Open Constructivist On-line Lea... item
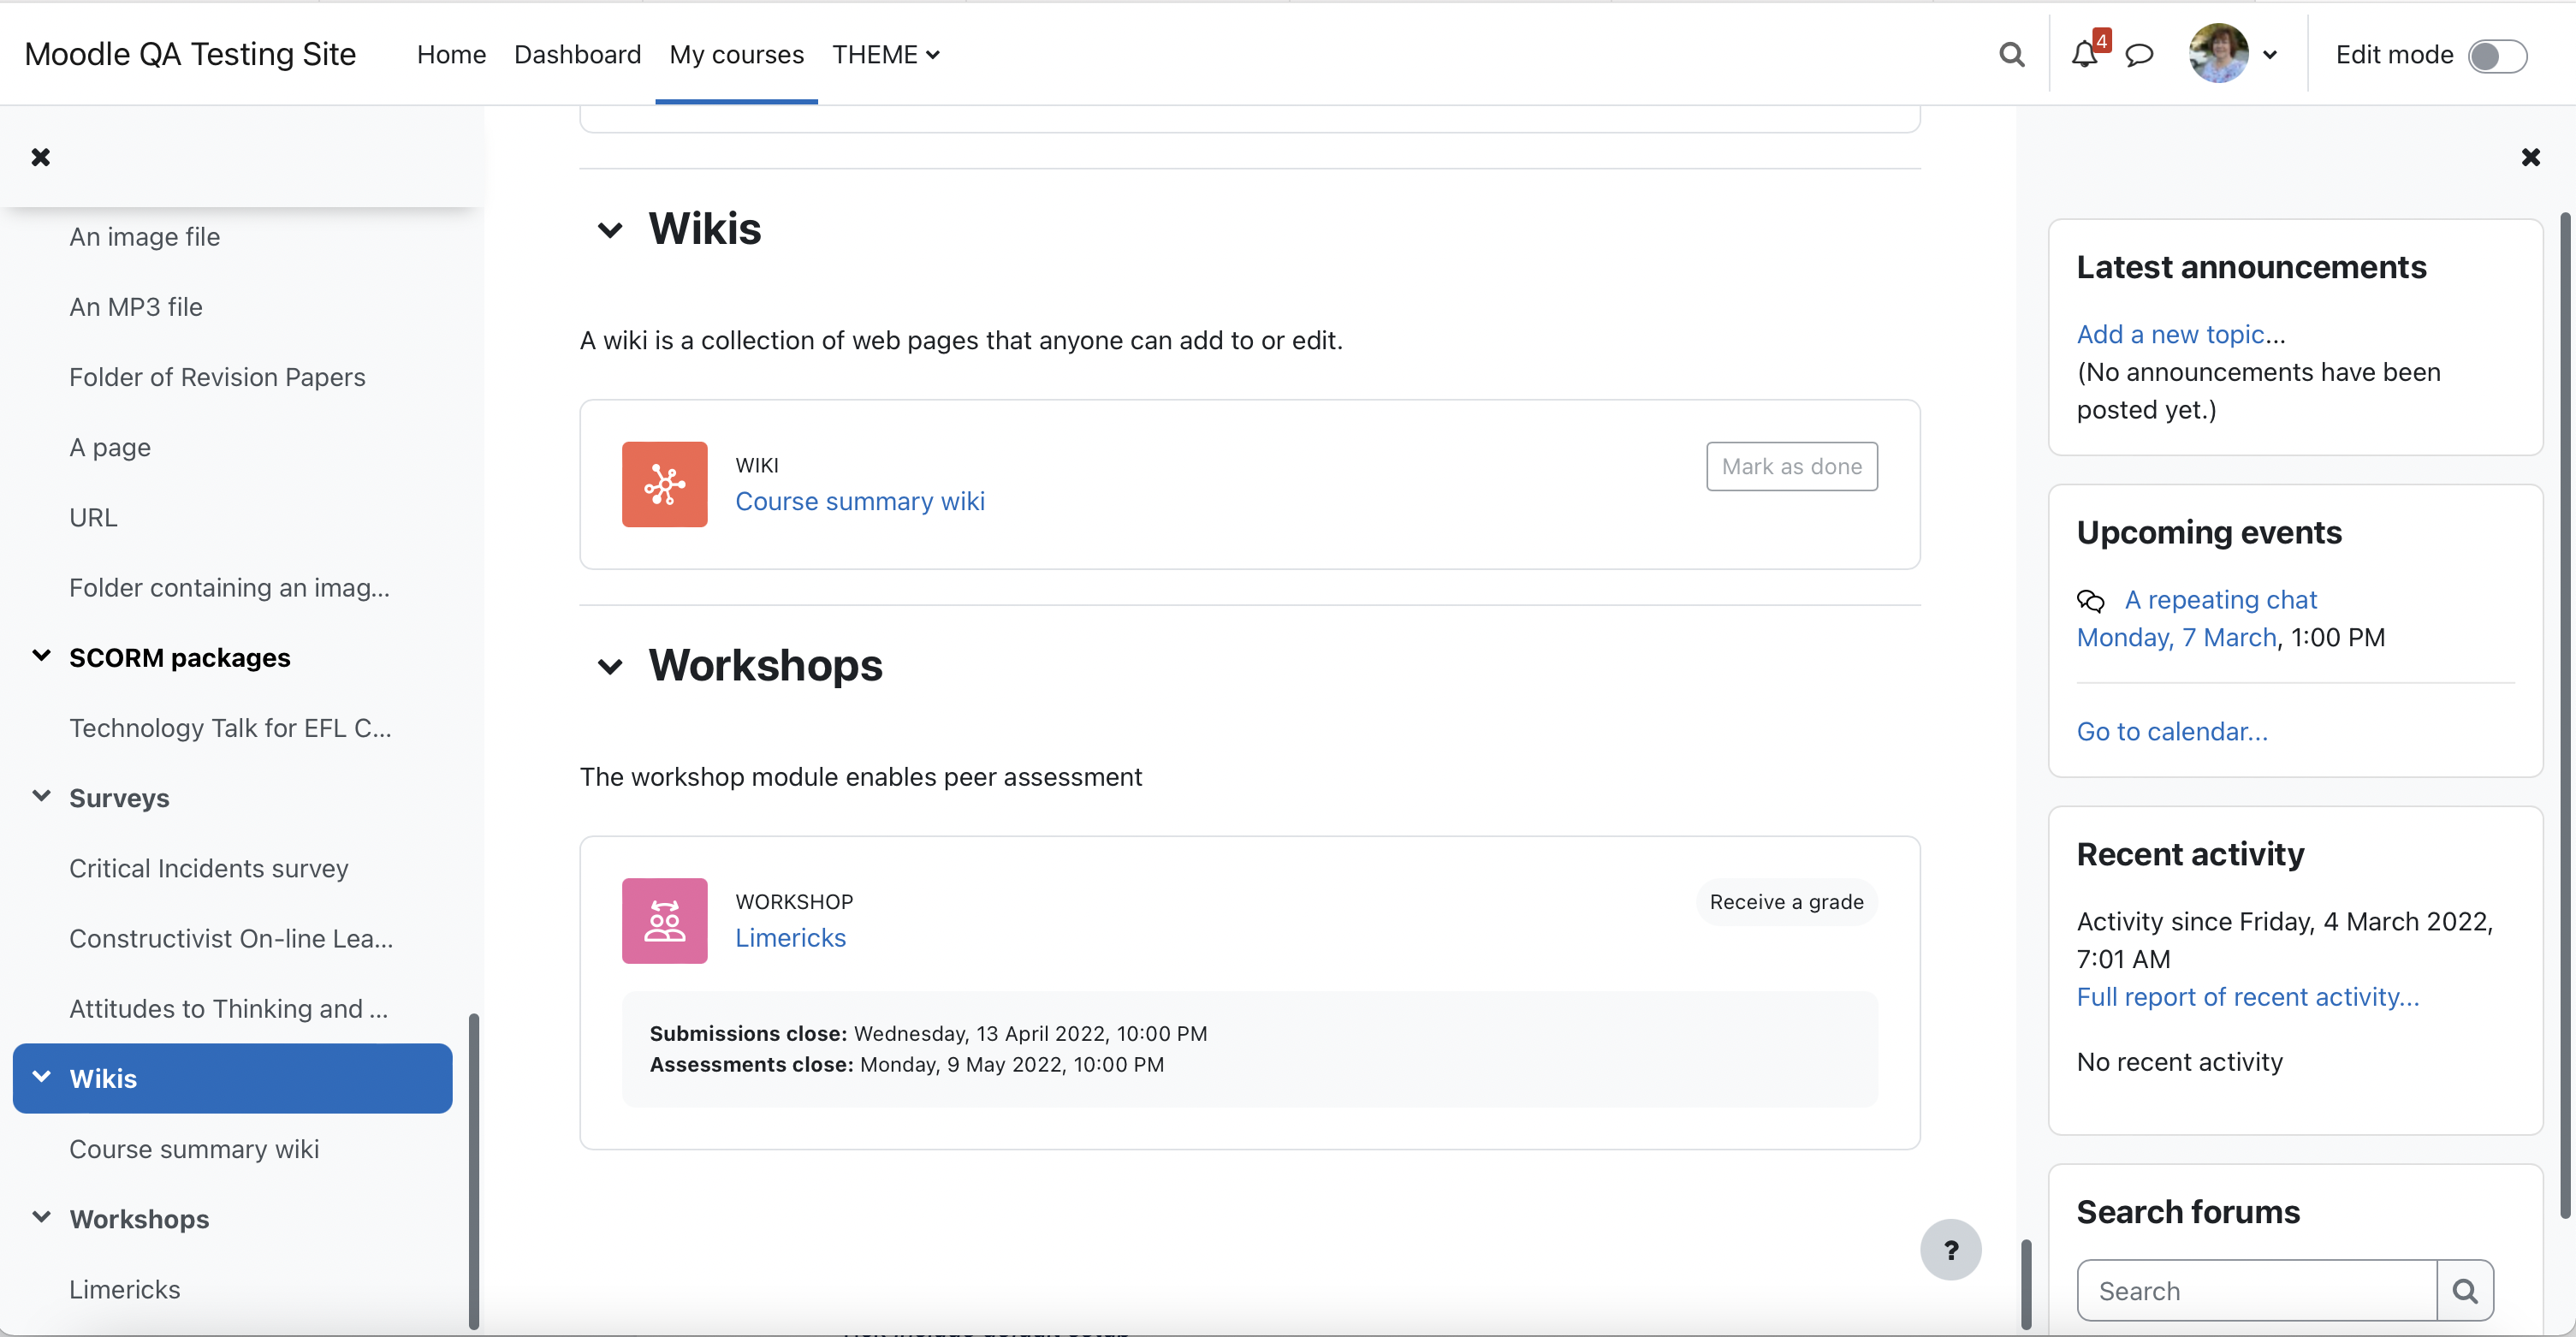 point(231,938)
